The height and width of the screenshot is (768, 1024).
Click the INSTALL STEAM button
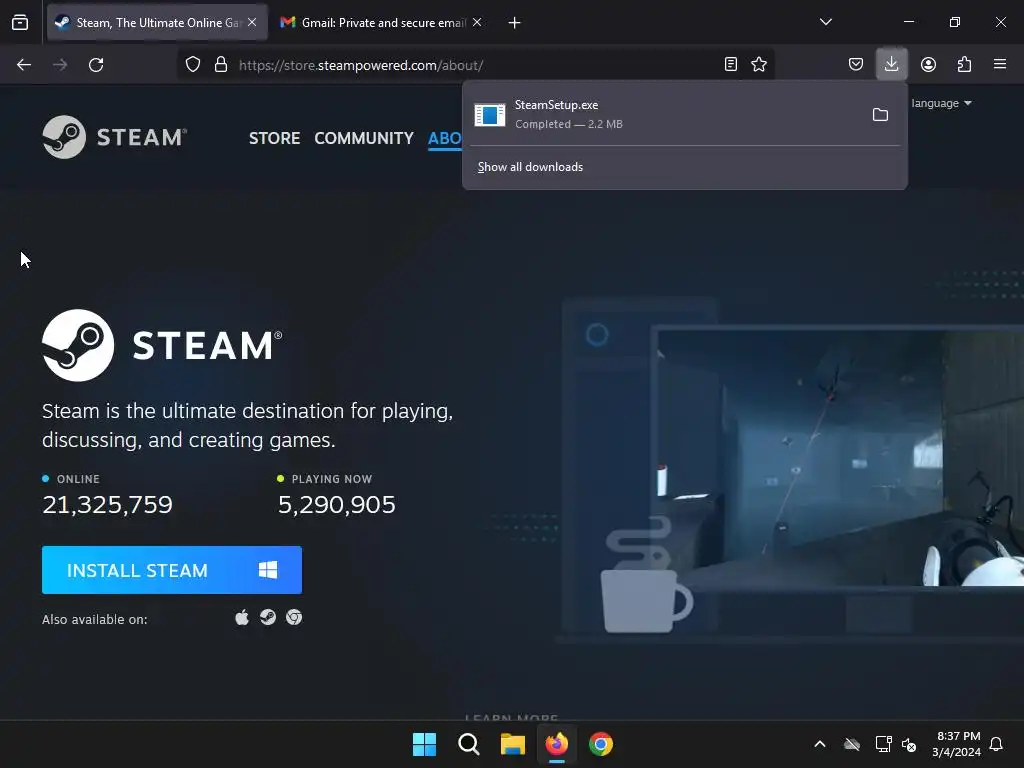click(x=172, y=570)
